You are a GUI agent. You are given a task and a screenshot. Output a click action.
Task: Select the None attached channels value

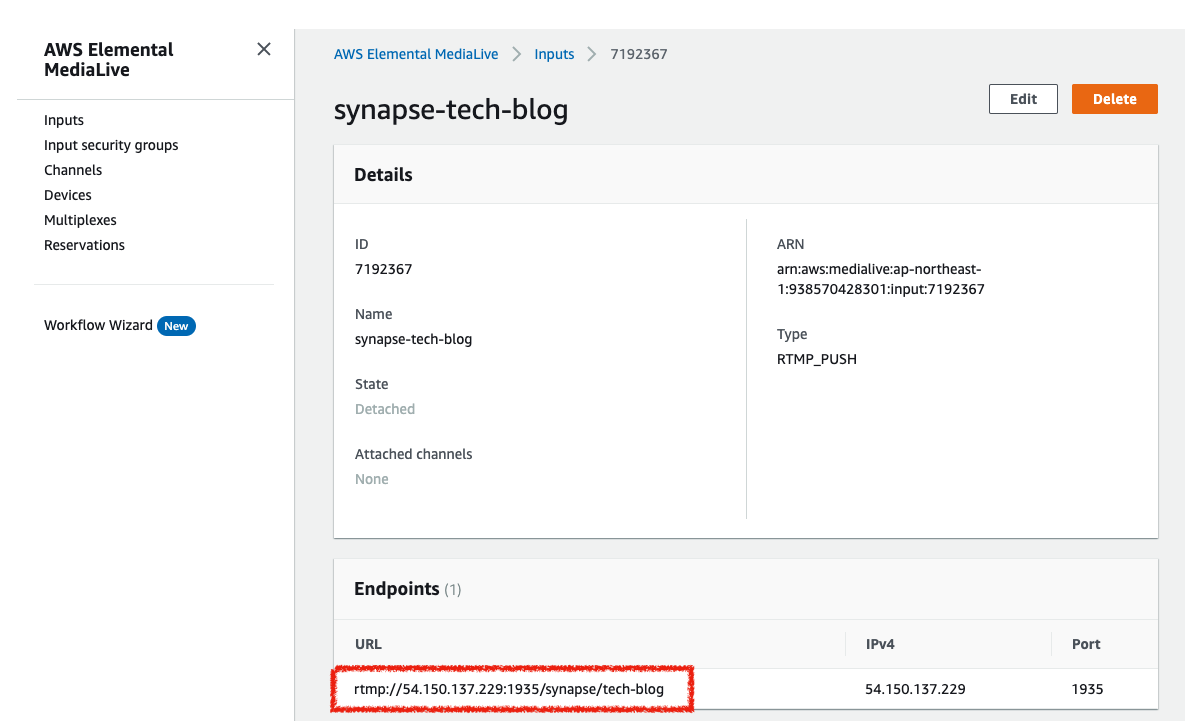tap(372, 479)
